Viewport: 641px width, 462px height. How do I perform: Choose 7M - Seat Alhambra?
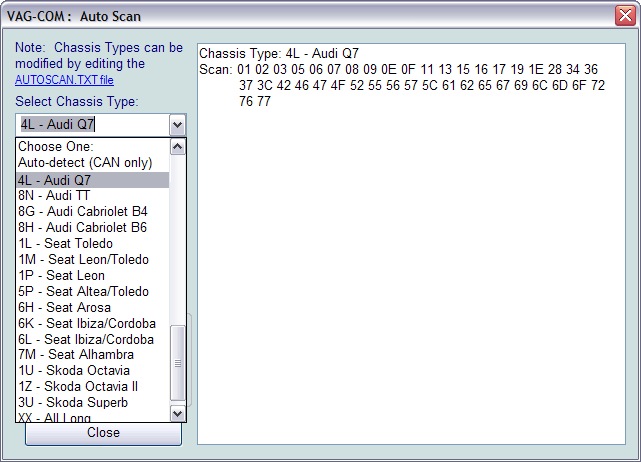click(x=75, y=355)
